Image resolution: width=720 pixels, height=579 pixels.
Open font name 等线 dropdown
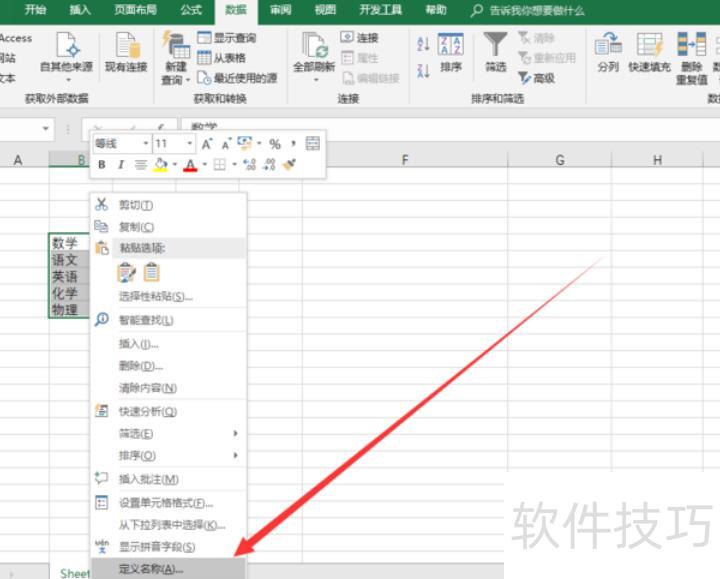tap(145, 144)
